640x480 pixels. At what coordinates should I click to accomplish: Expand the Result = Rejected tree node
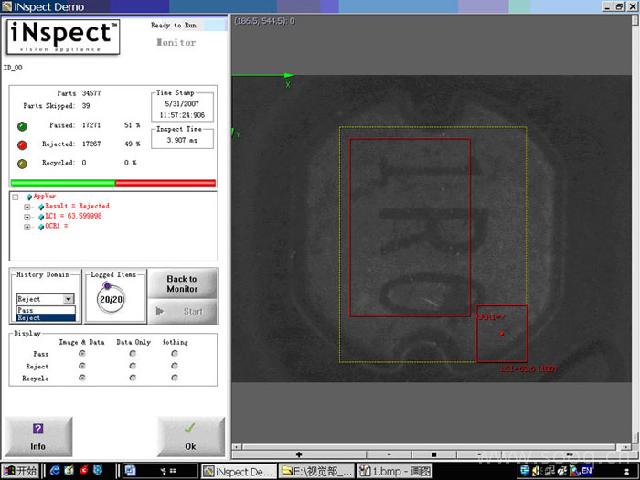(27, 206)
